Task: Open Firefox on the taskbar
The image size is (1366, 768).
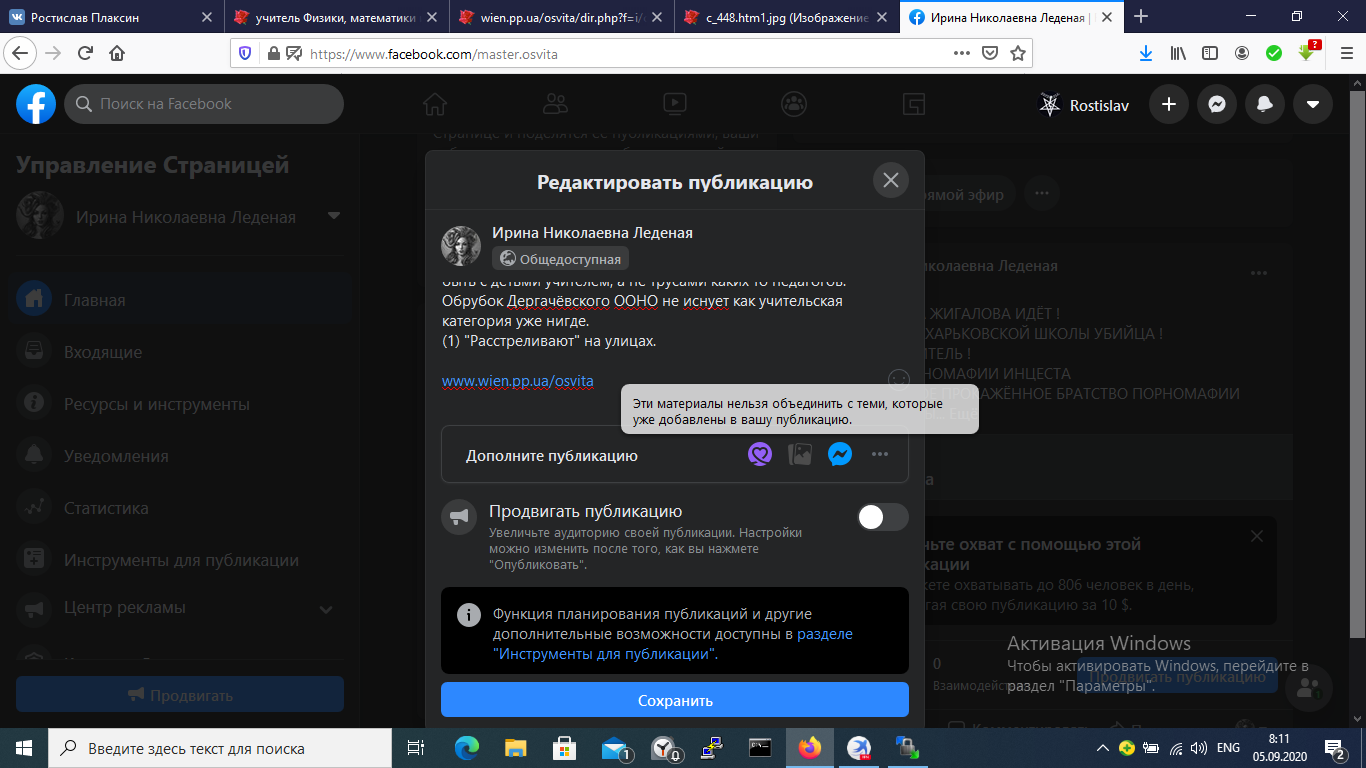Action: click(810, 748)
